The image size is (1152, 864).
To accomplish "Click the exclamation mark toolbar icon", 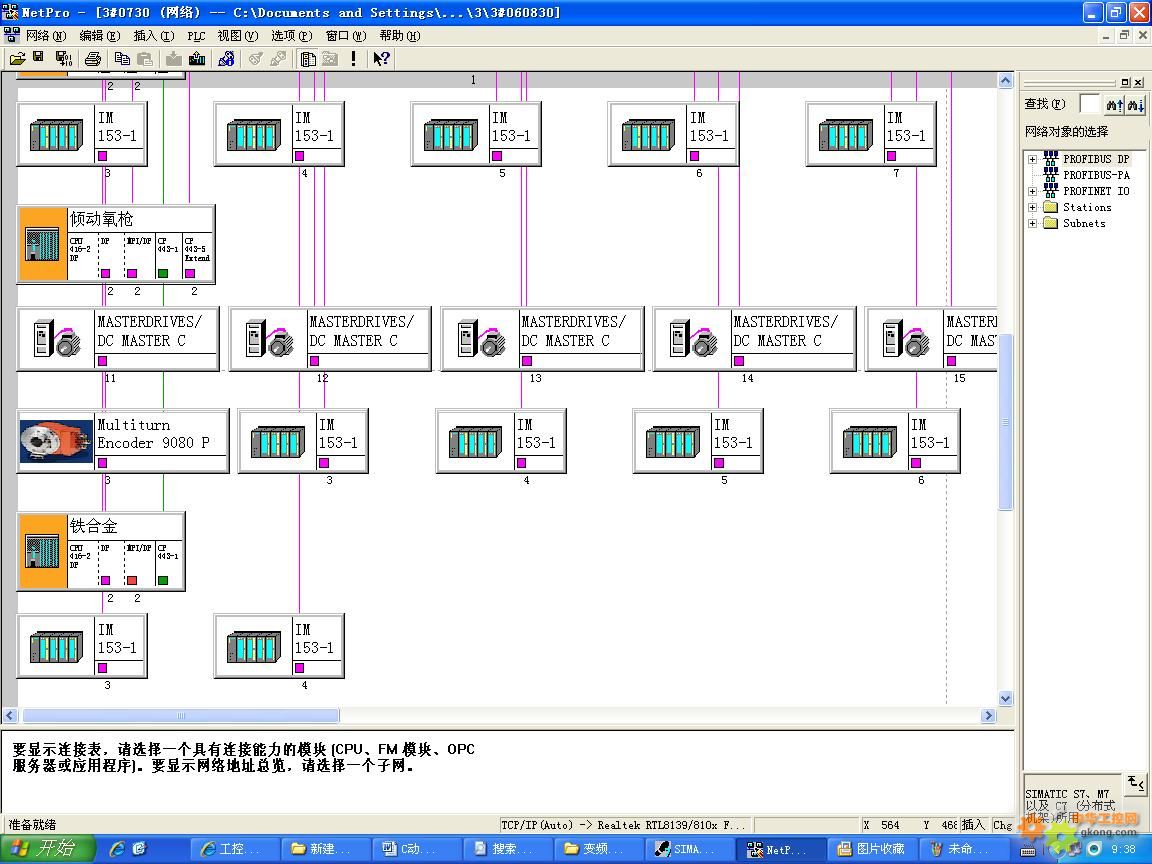I will [353, 59].
